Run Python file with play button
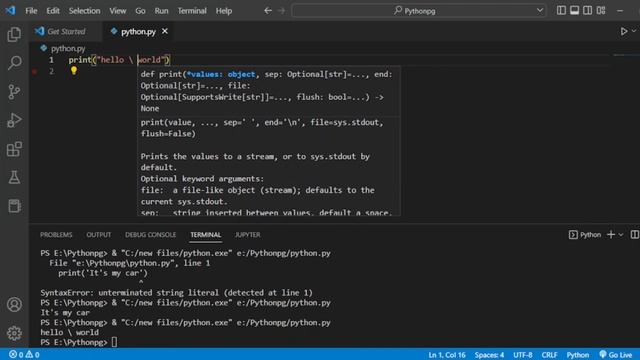This screenshot has width=640, height=360. (x=624, y=31)
